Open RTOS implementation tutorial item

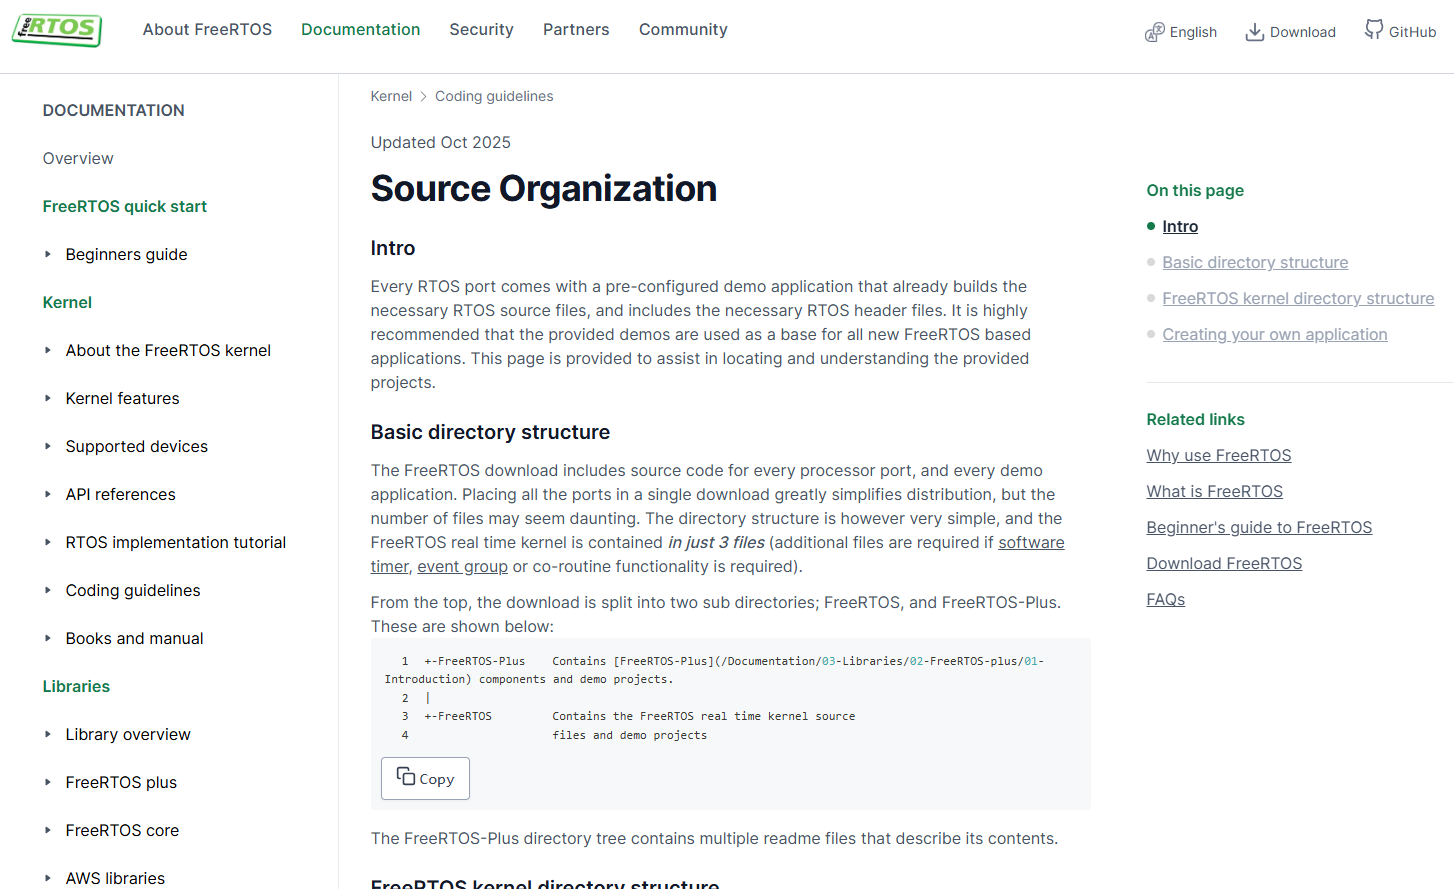point(176,542)
